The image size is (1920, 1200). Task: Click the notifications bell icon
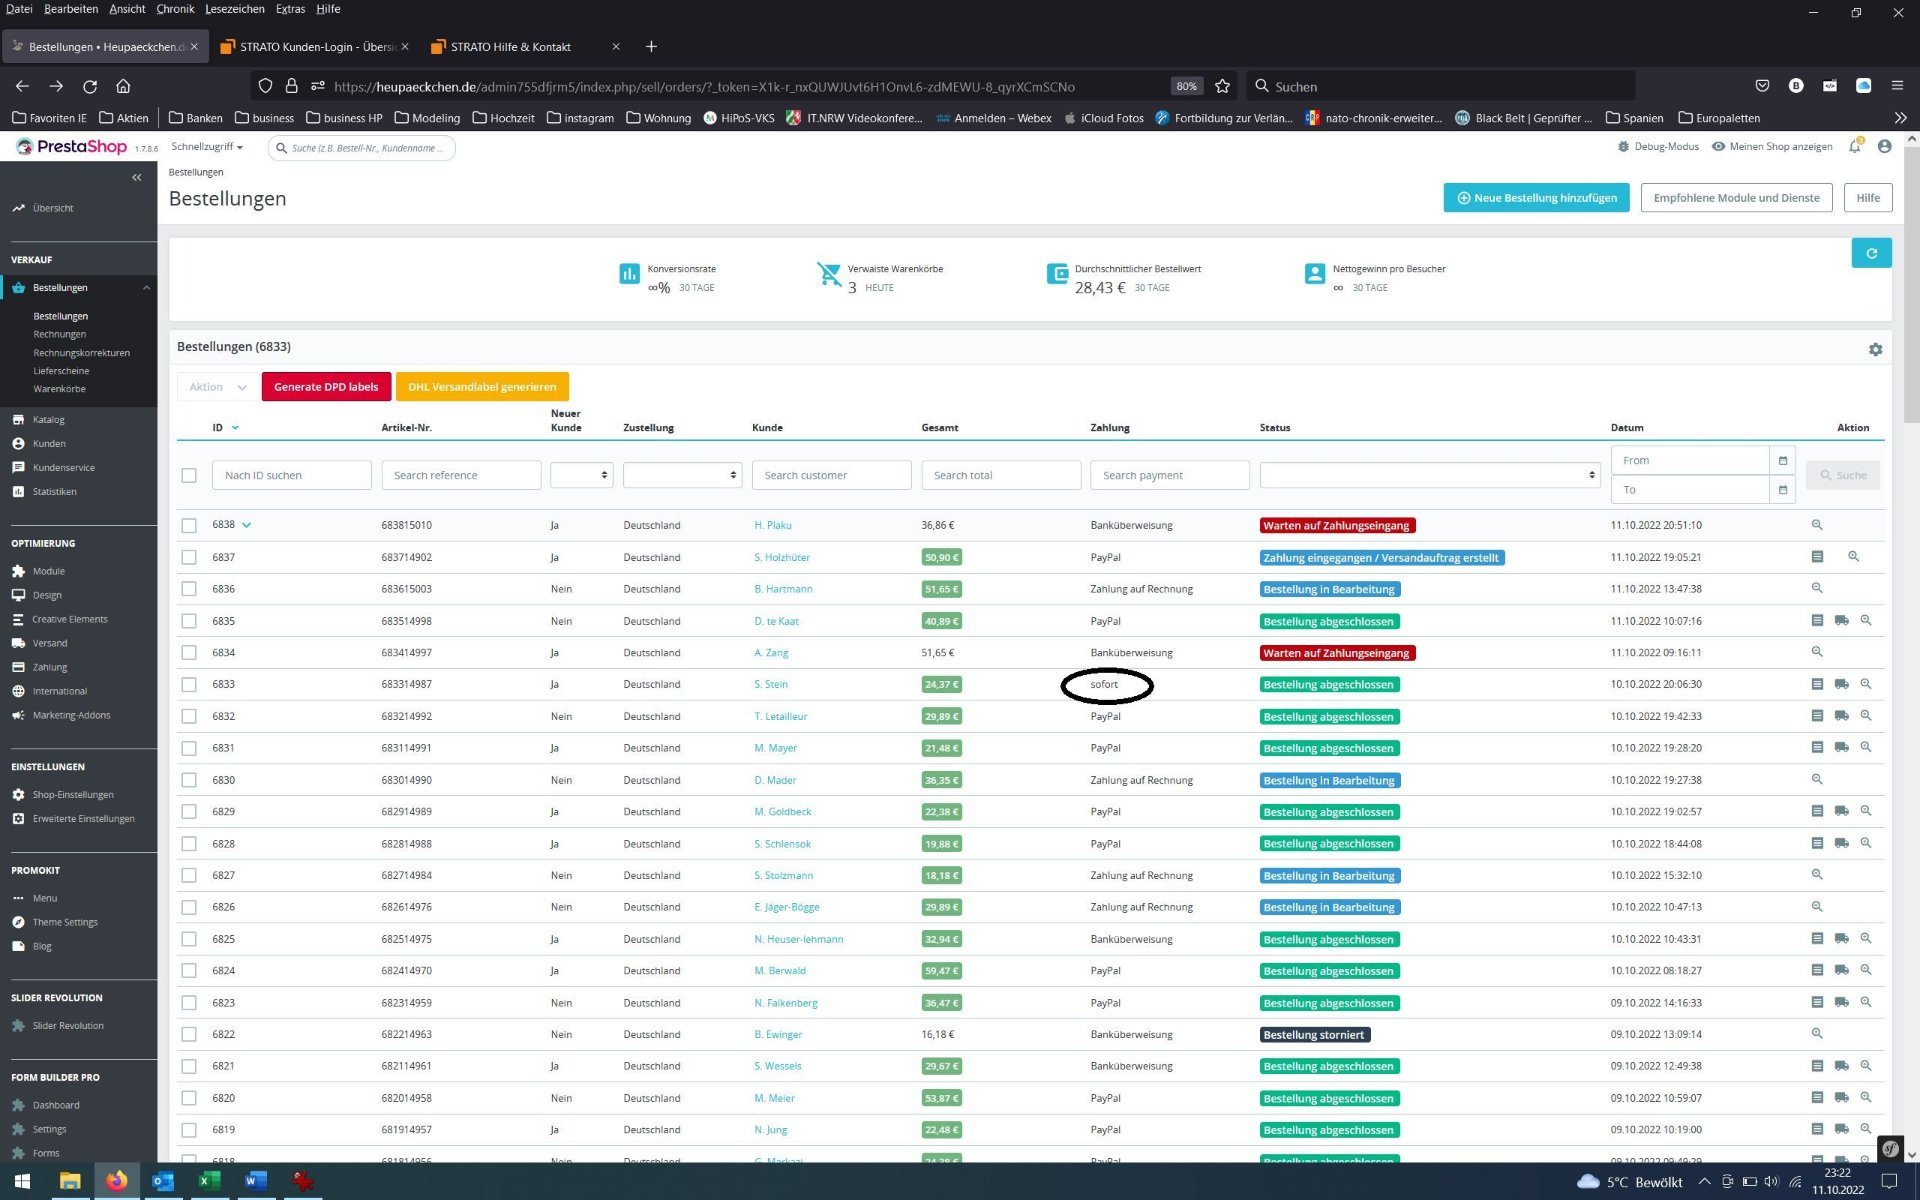pyautogui.click(x=1854, y=147)
